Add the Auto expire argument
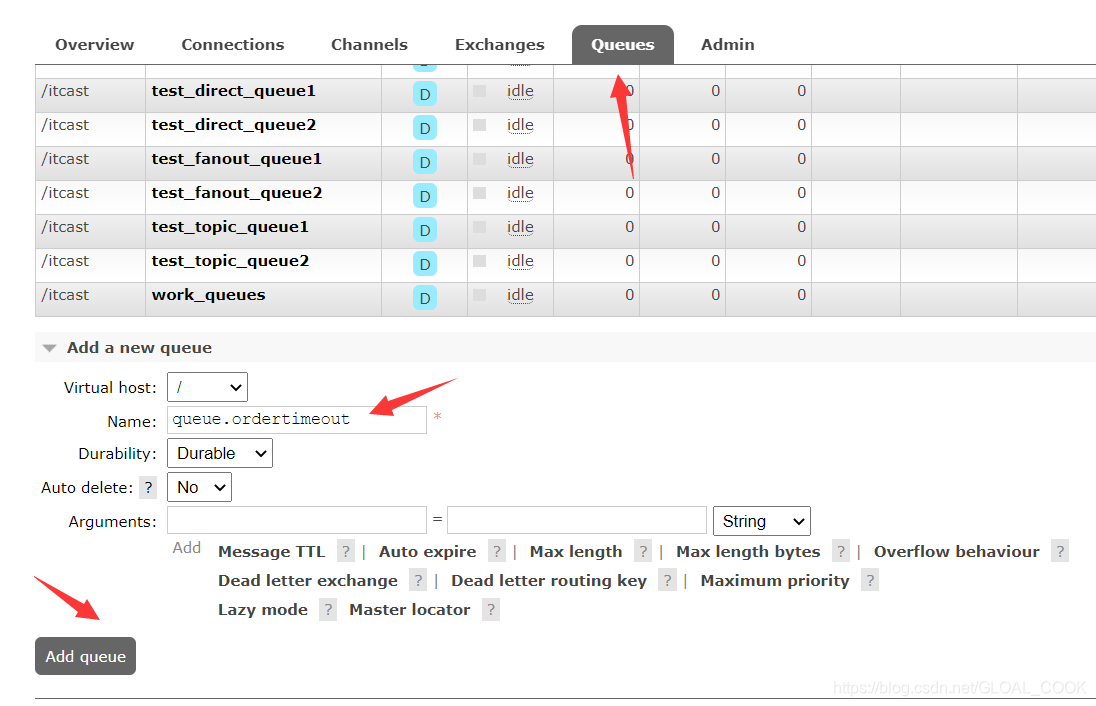 click(x=428, y=552)
